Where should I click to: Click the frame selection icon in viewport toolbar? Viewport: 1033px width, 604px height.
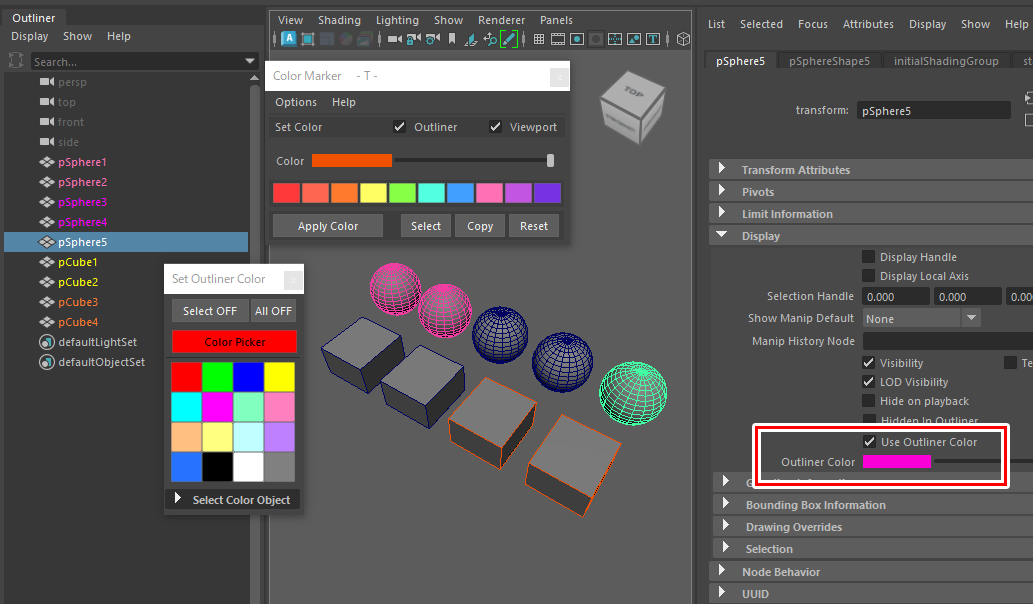click(x=308, y=39)
